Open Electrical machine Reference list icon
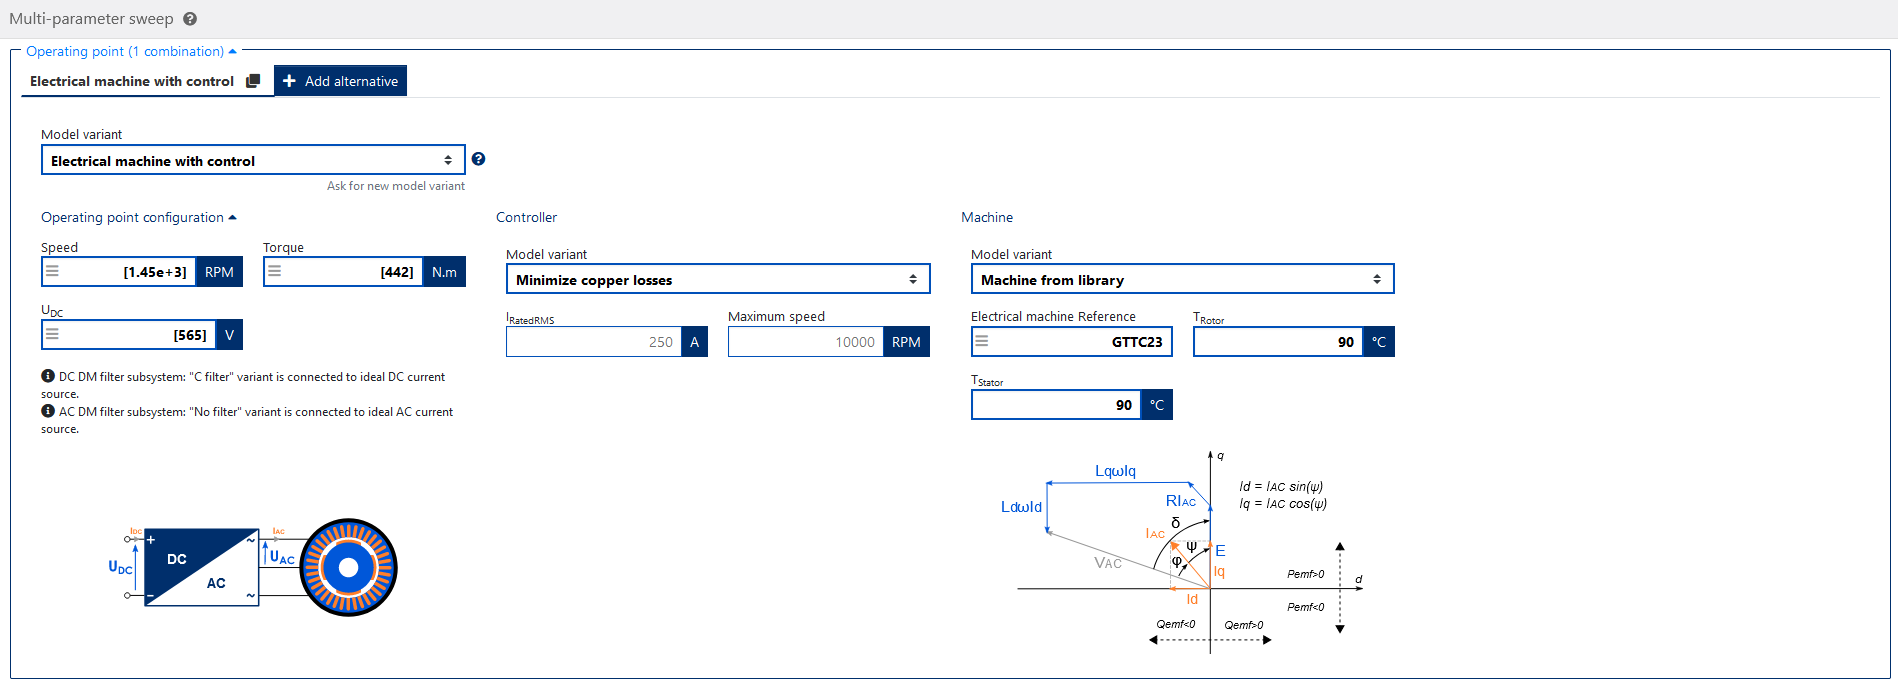The height and width of the screenshot is (681, 1898). pos(983,341)
